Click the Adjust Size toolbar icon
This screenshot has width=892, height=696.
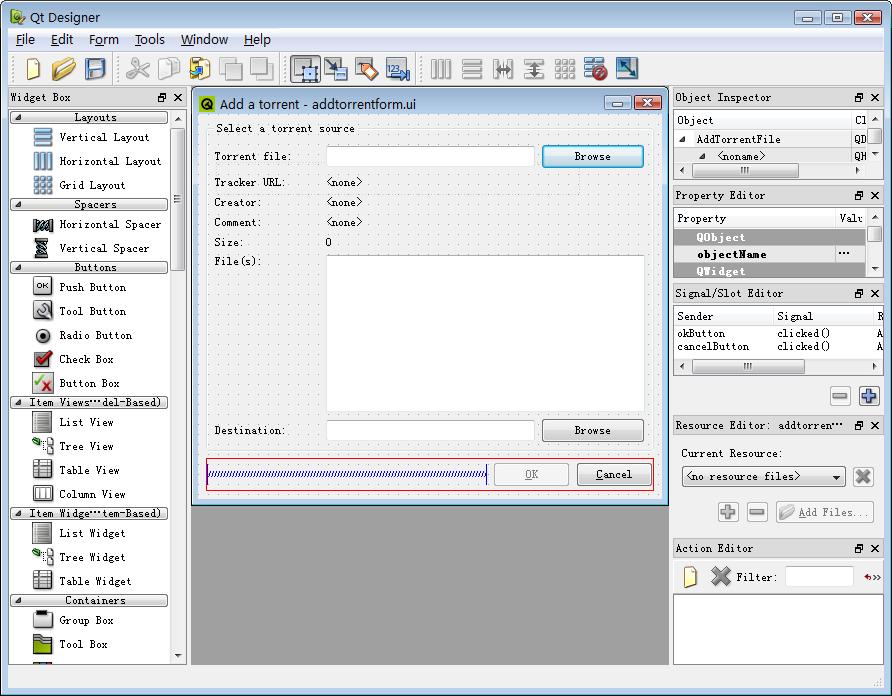pyautogui.click(x=626, y=69)
